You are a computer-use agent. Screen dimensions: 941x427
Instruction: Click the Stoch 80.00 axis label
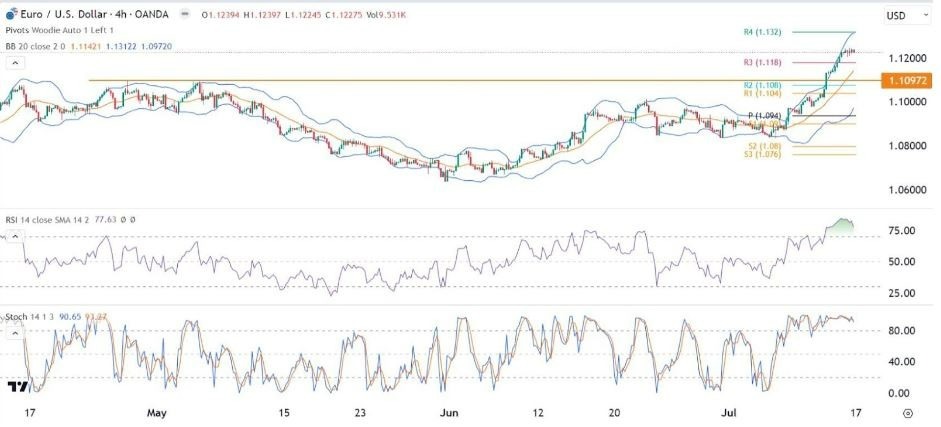coord(903,331)
